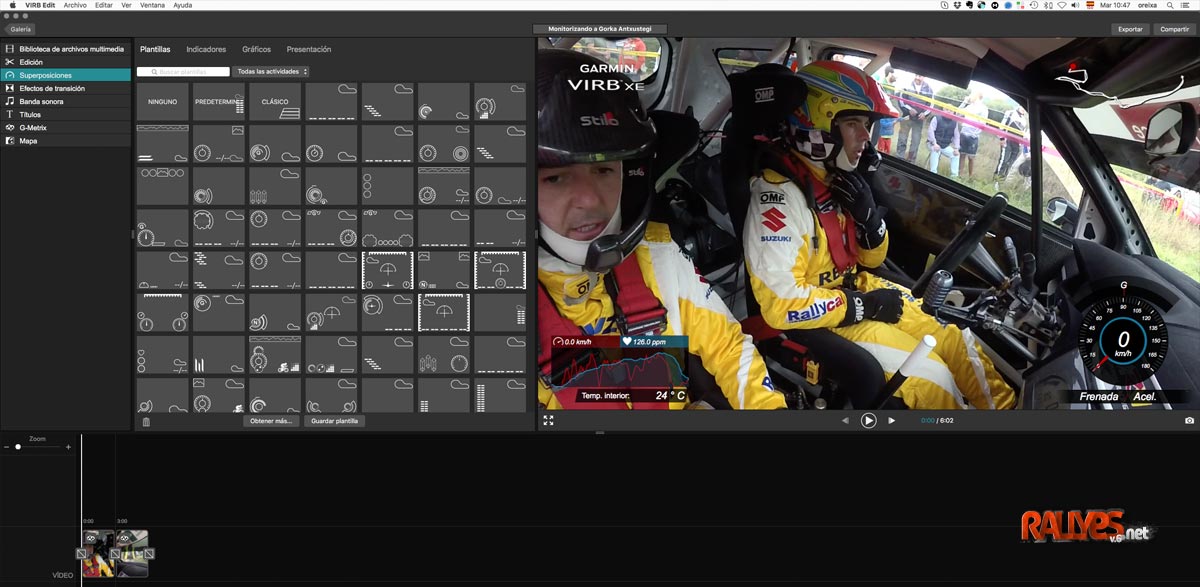Click the trash icon below templates
The height and width of the screenshot is (587, 1200).
146,422
